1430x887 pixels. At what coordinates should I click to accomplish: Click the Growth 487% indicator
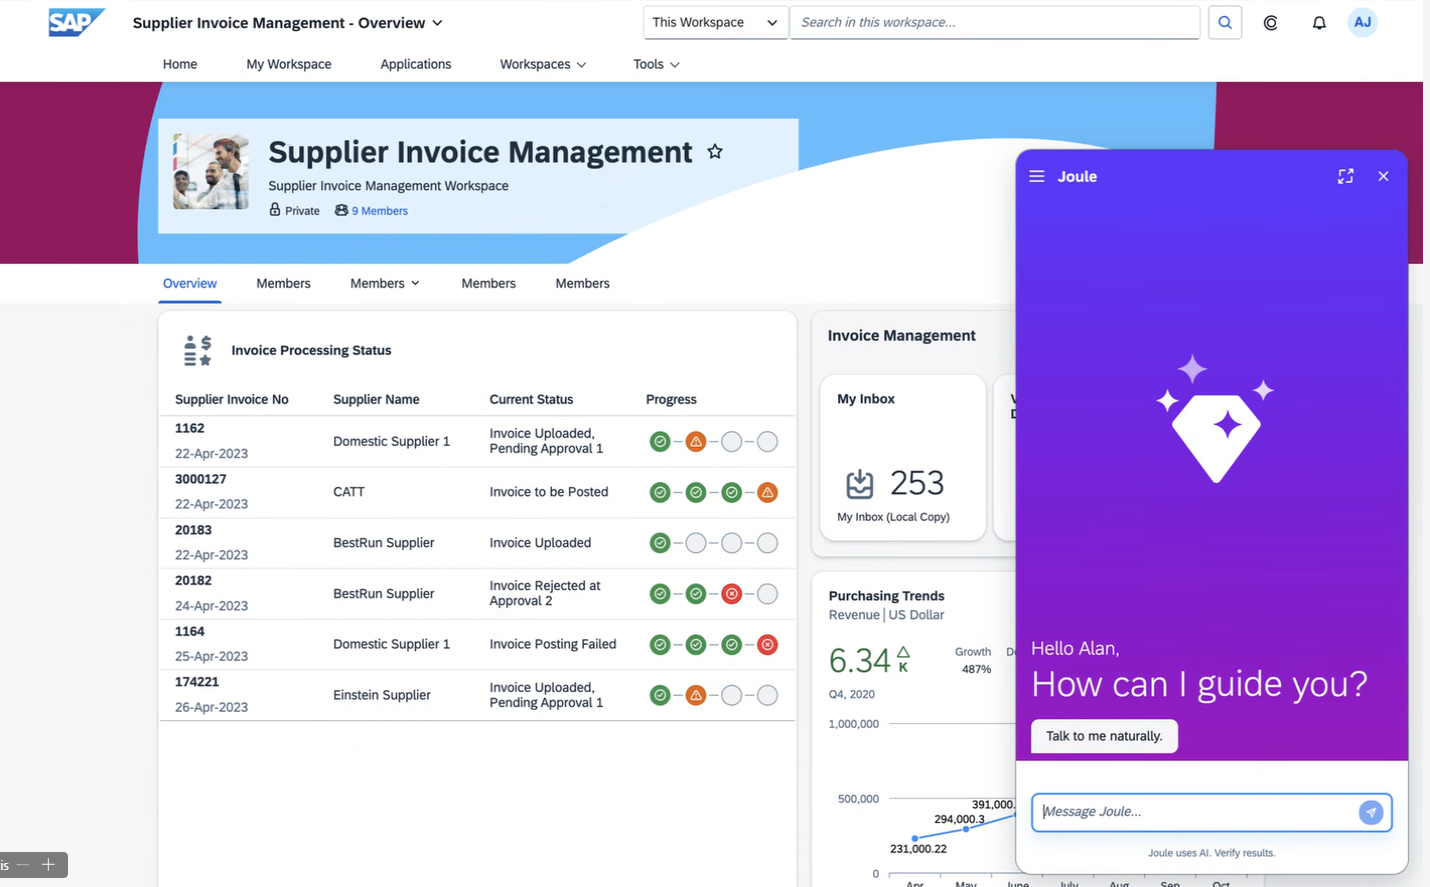point(973,660)
